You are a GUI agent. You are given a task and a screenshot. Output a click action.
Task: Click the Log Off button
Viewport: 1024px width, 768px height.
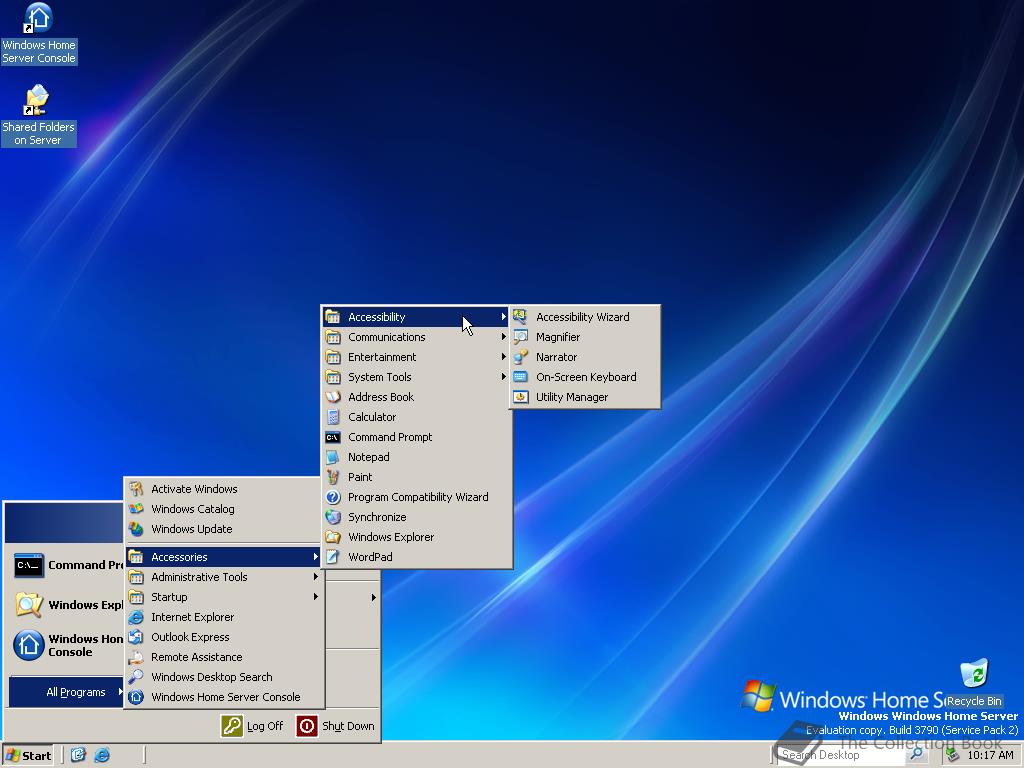click(252, 726)
